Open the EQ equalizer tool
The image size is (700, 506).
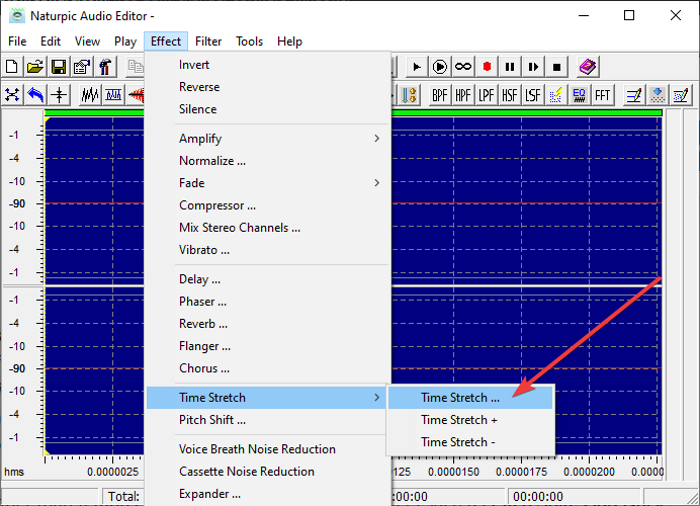[x=579, y=95]
